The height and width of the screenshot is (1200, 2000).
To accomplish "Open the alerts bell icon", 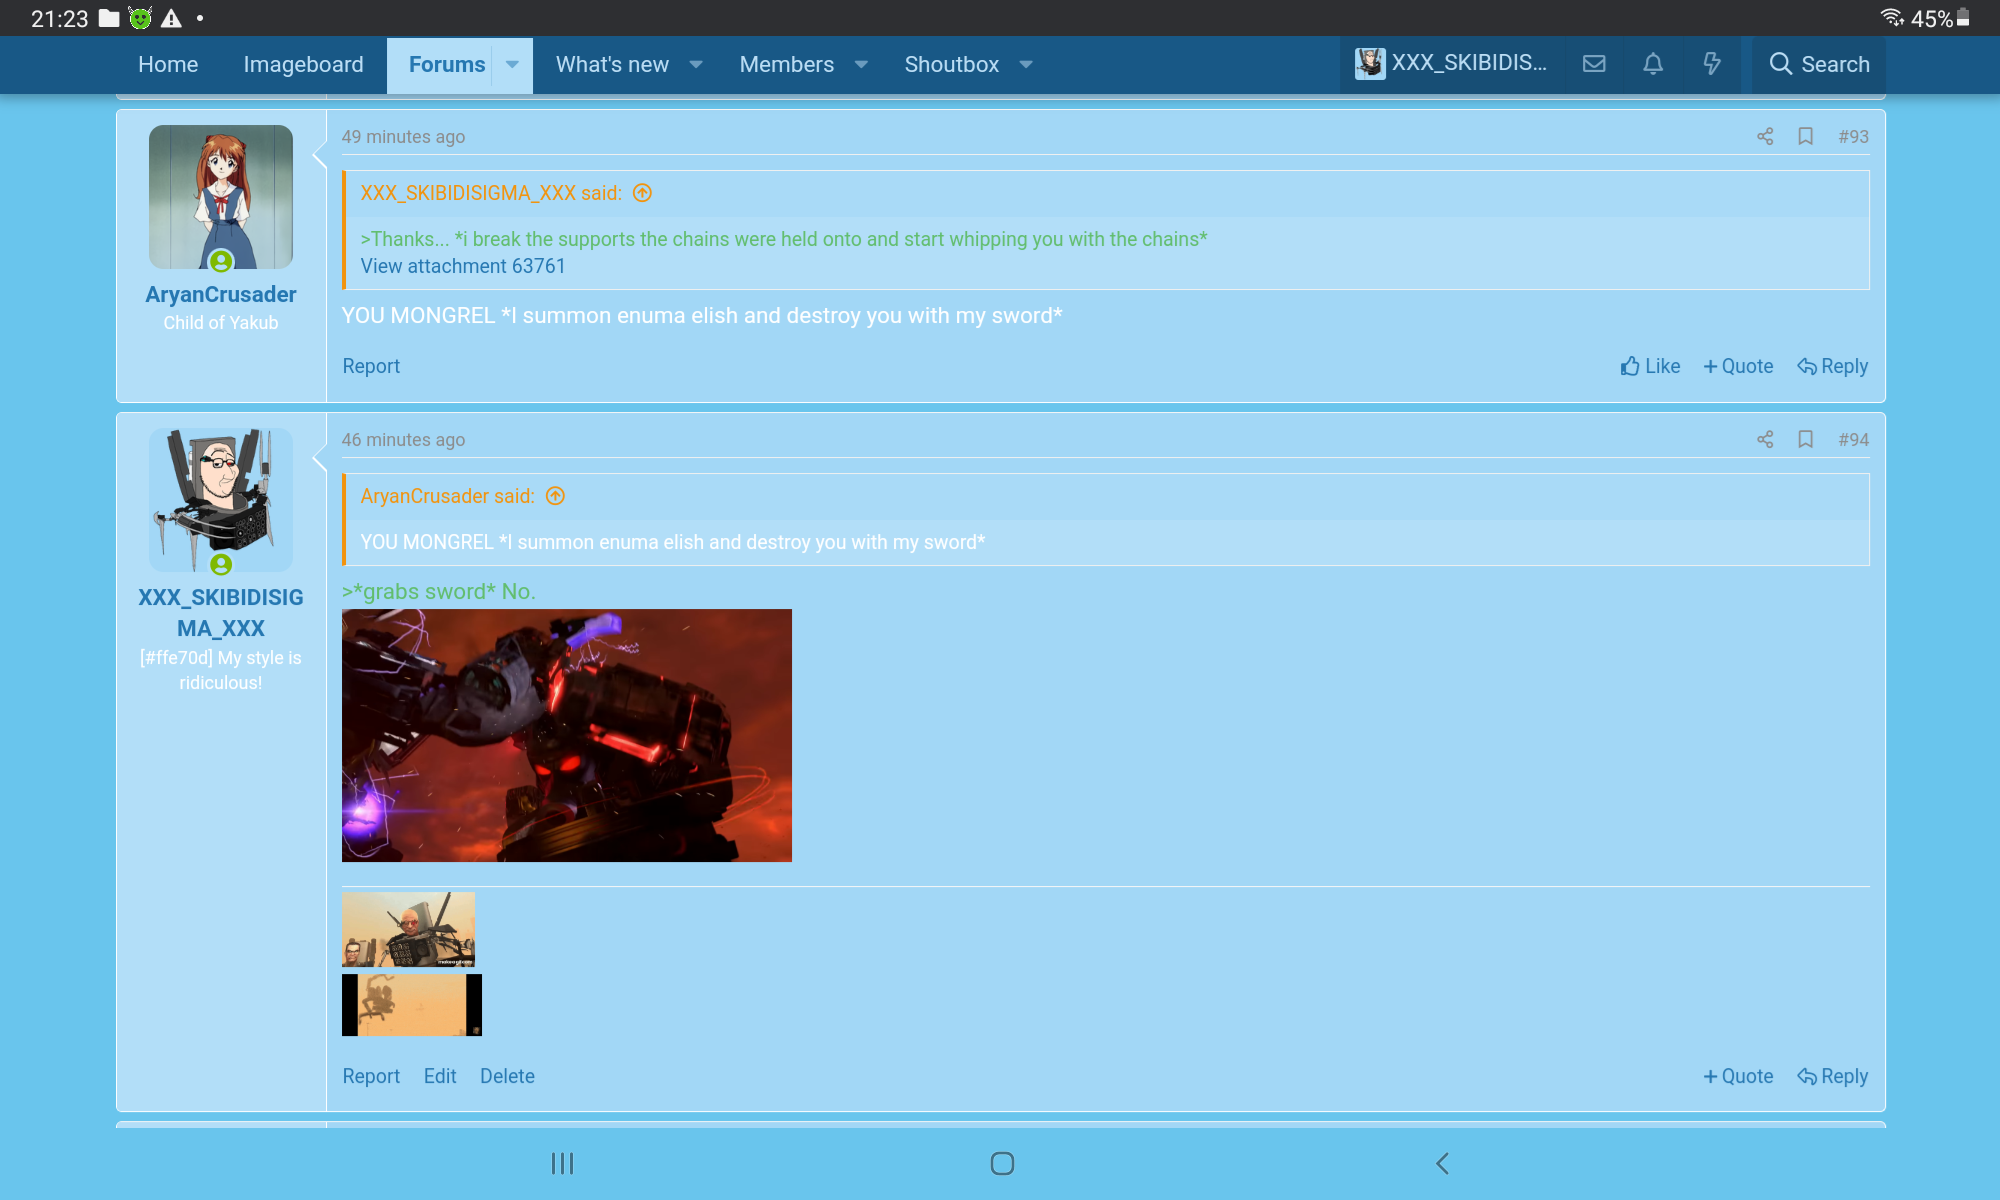I will click(x=1653, y=64).
